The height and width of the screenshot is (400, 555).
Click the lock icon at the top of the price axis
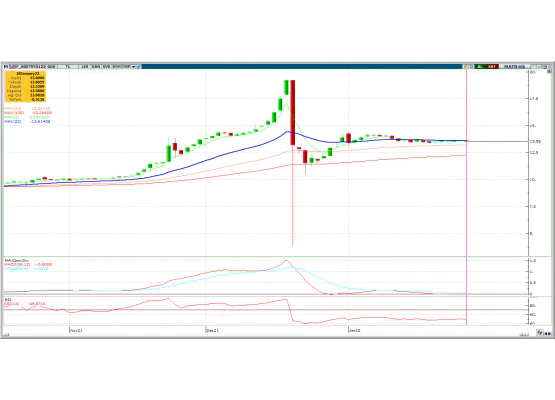click(549, 71)
